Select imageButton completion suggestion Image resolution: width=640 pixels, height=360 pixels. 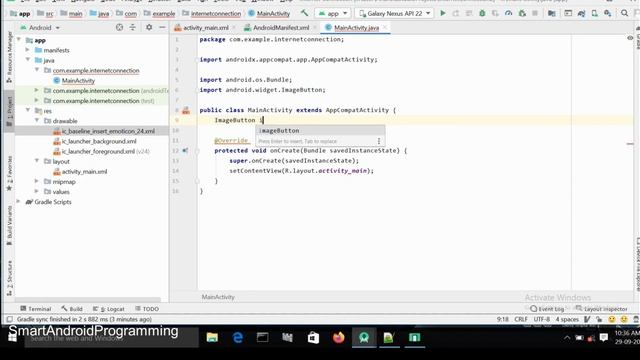[x=320, y=131]
